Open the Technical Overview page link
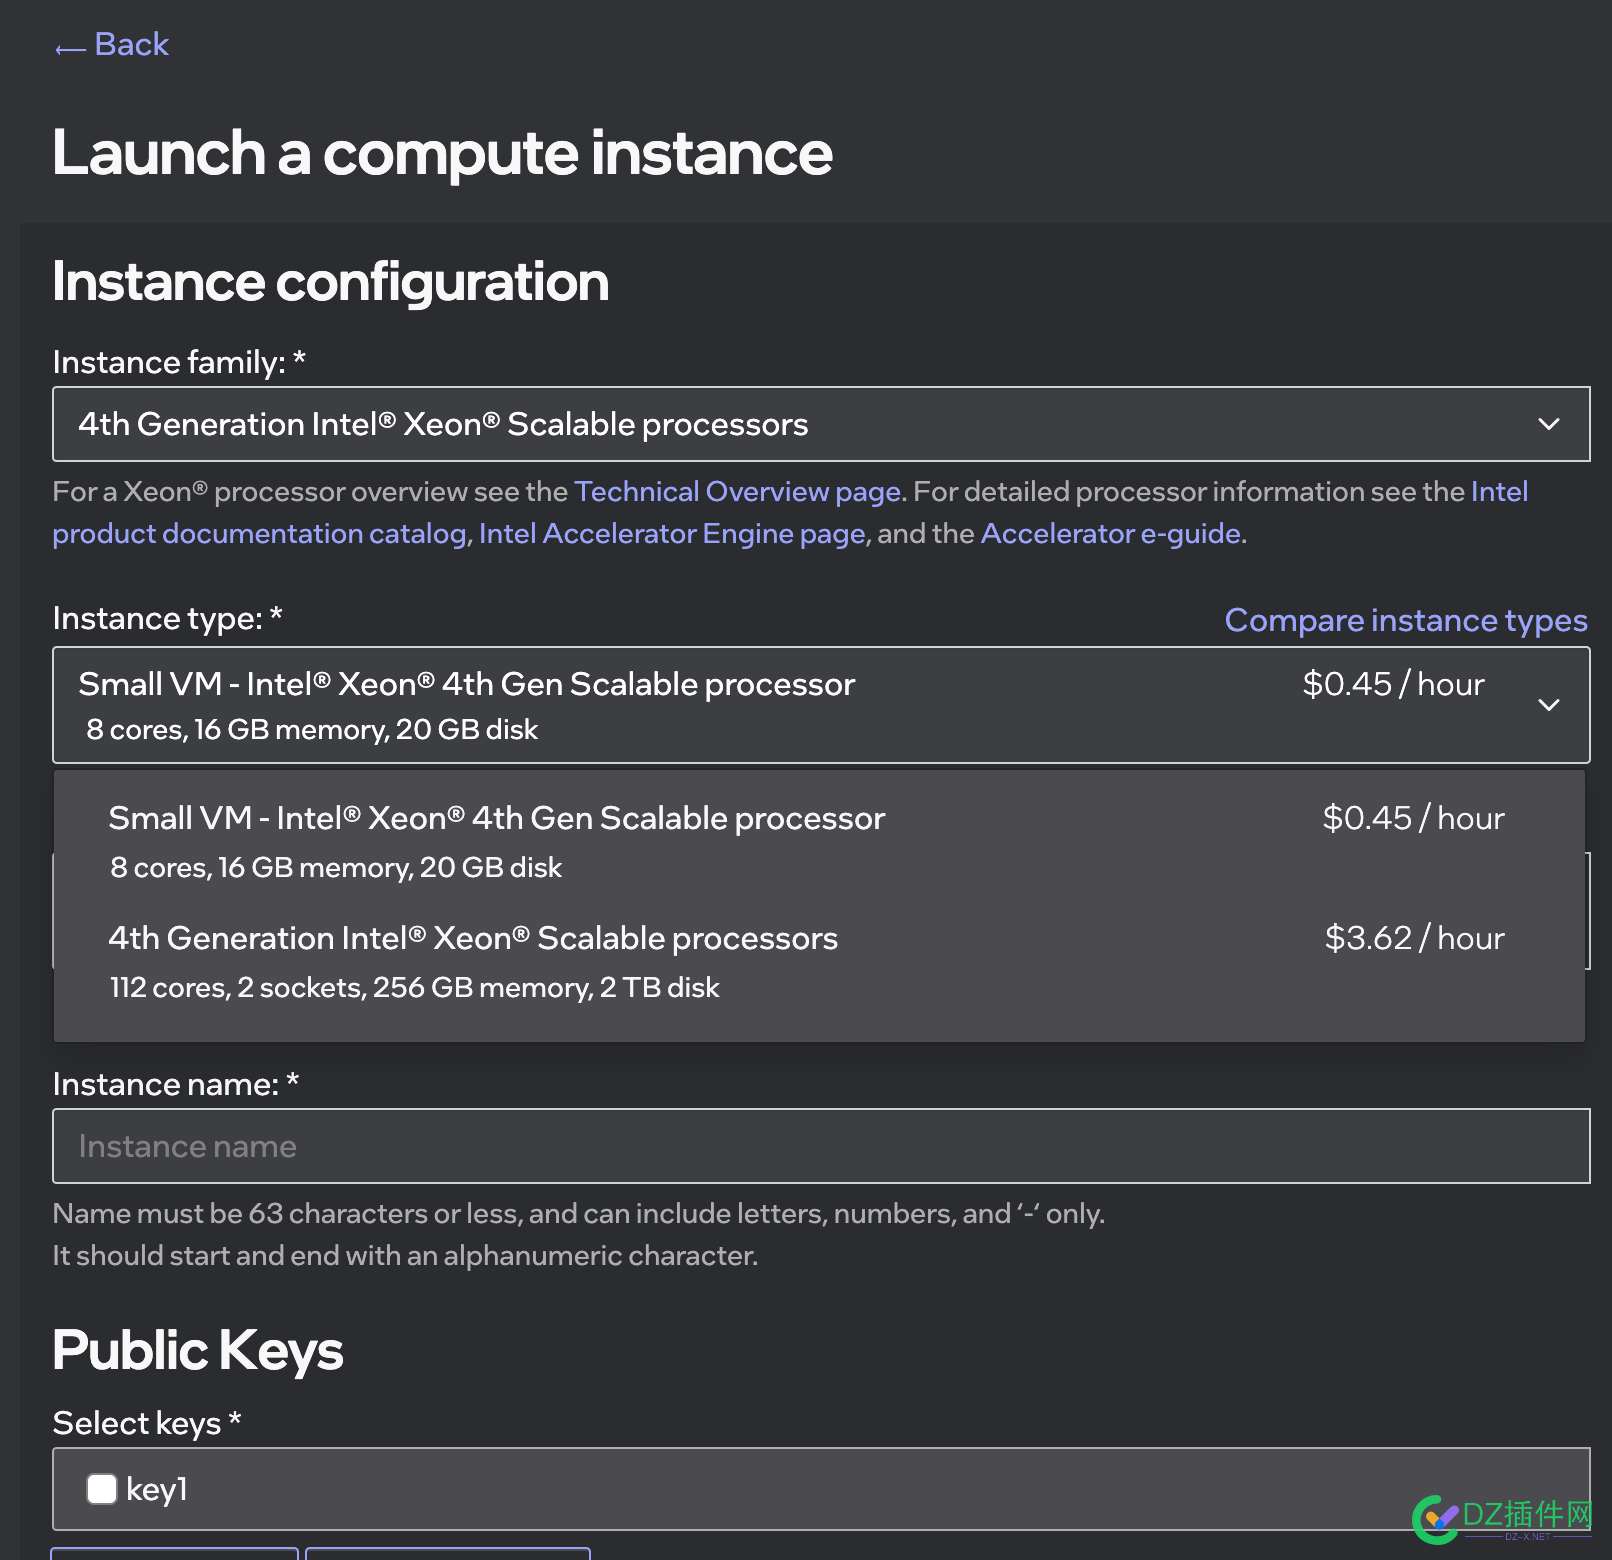 pos(737,492)
